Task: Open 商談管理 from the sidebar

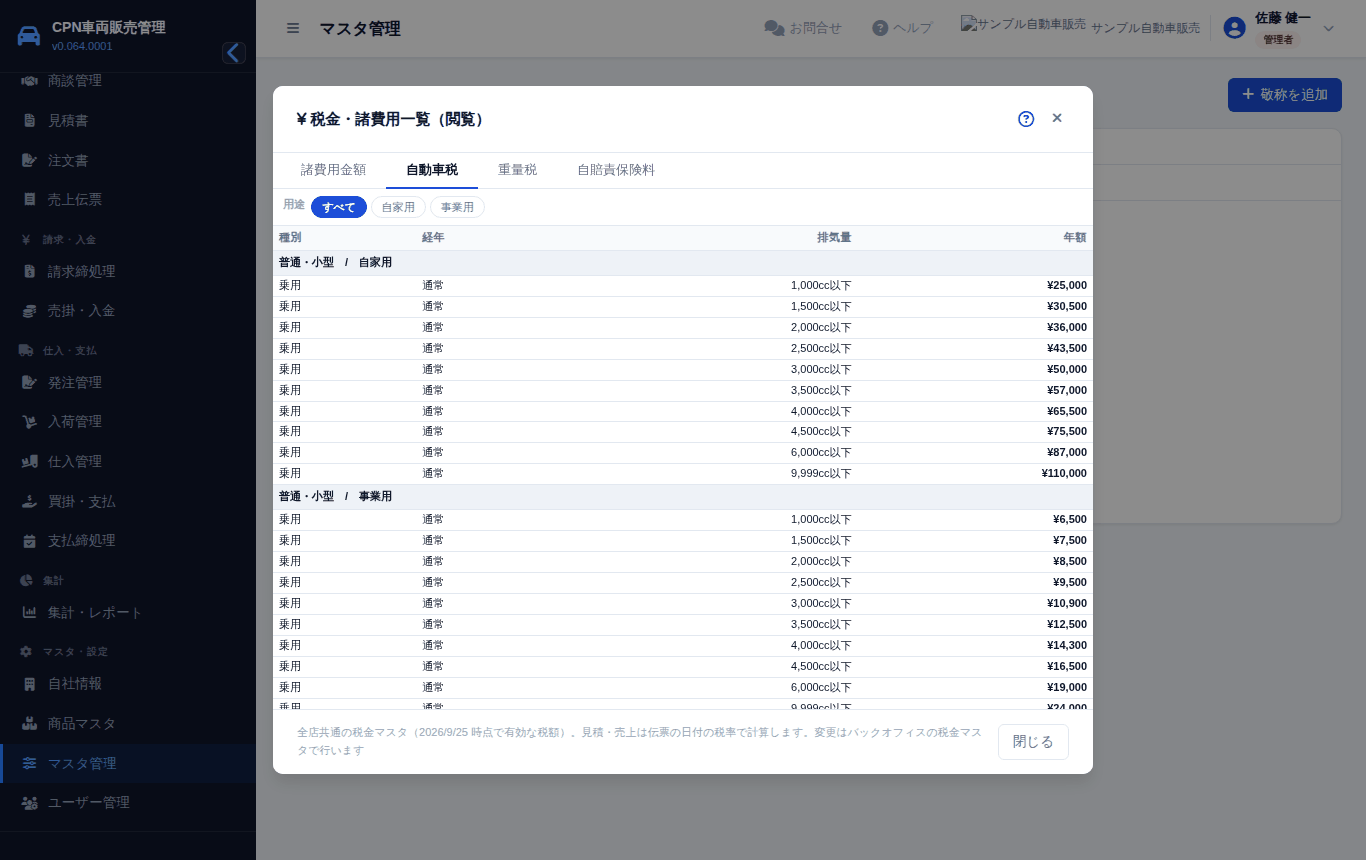Action: (128, 80)
